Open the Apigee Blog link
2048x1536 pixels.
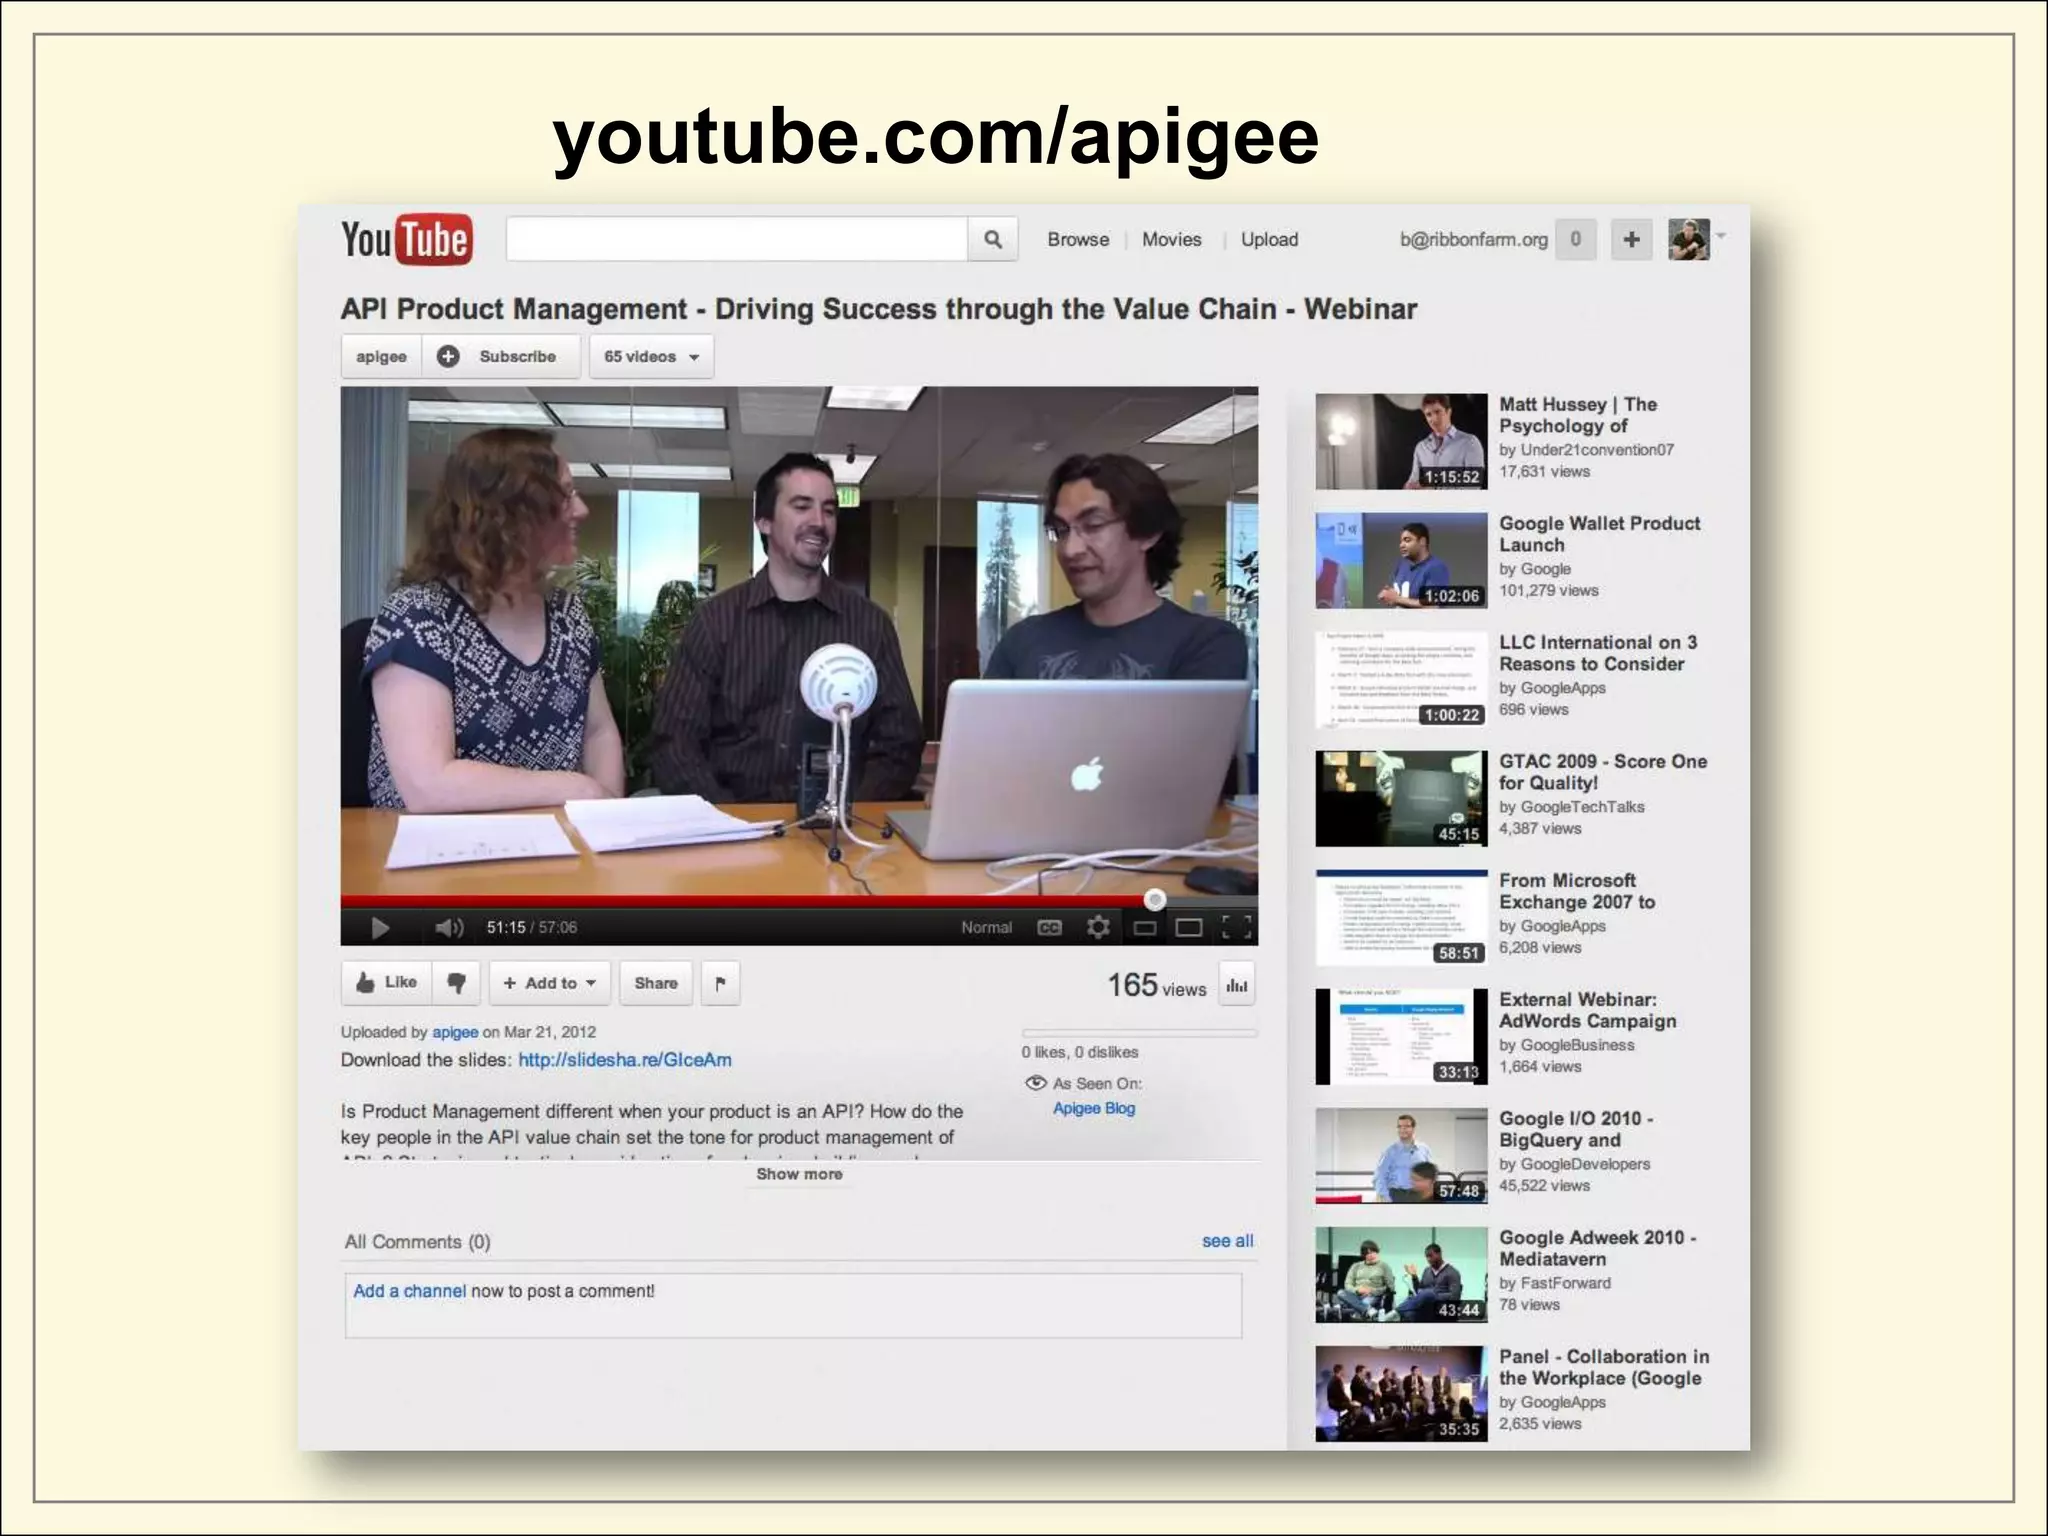click(x=1094, y=1108)
